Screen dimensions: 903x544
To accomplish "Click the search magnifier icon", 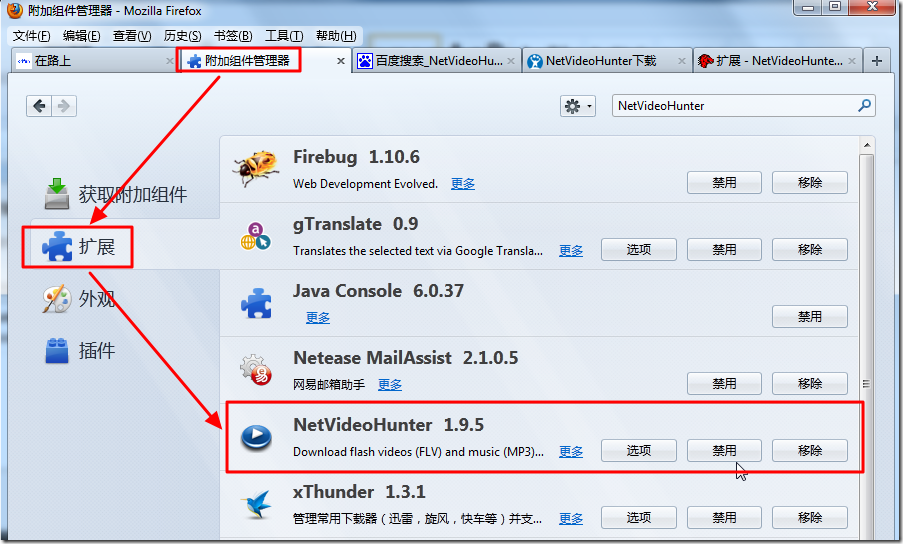I will [864, 105].
